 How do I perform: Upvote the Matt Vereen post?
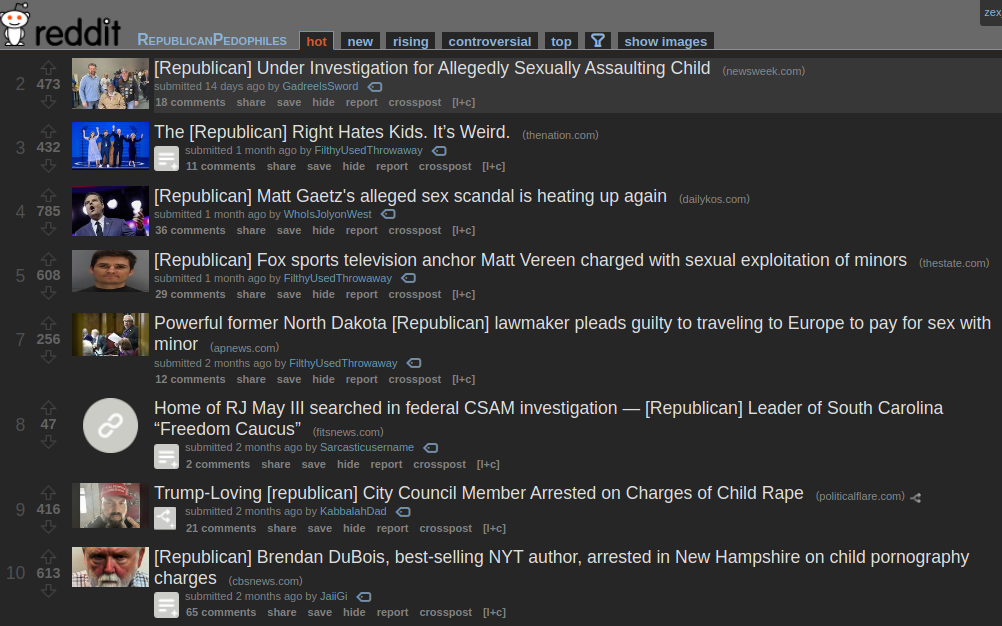coord(49,259)
